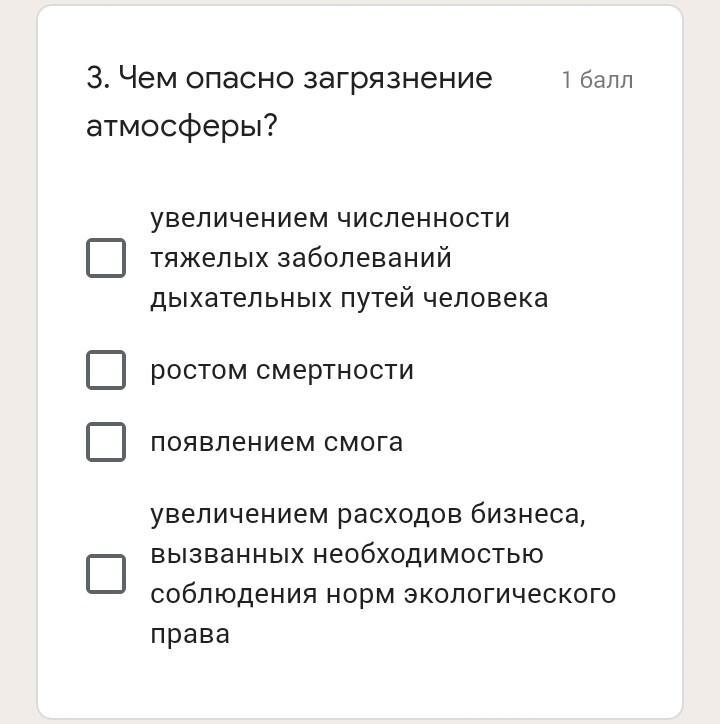Click the 'увеличением численности' text line

point(330,218)
